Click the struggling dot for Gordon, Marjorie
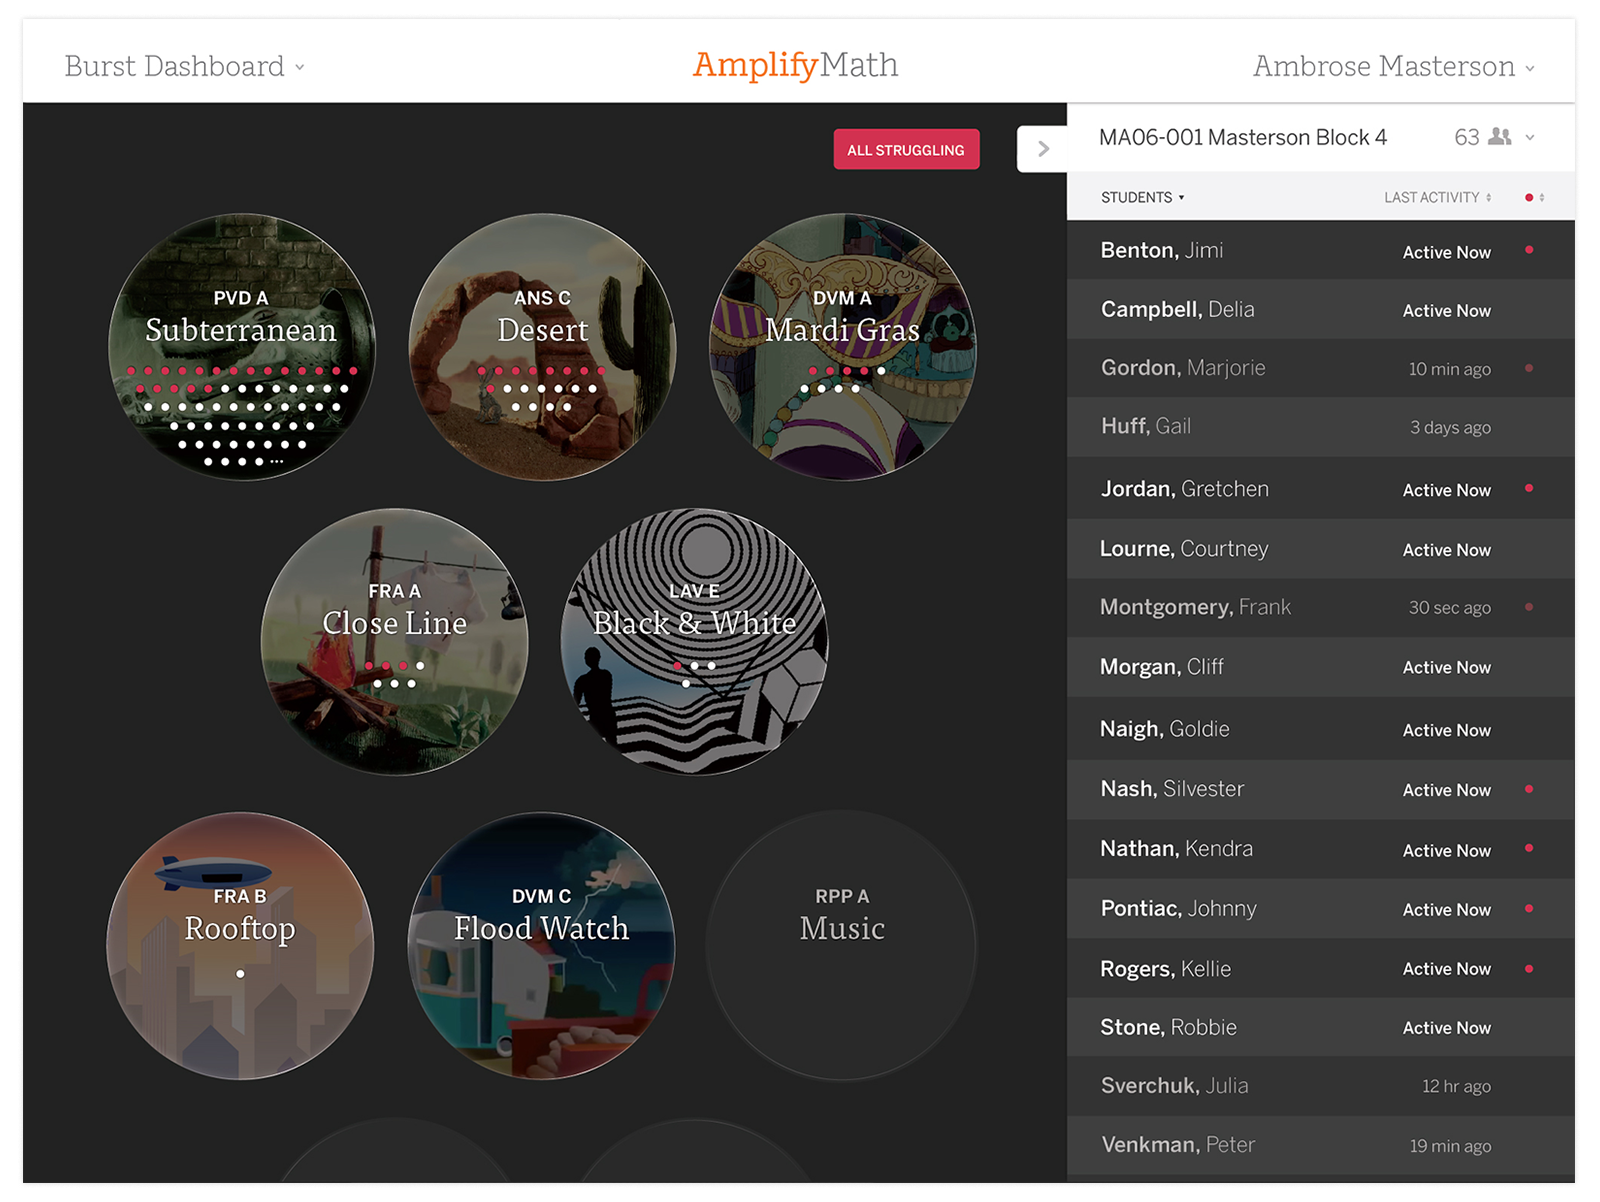 pos(1529,368)
